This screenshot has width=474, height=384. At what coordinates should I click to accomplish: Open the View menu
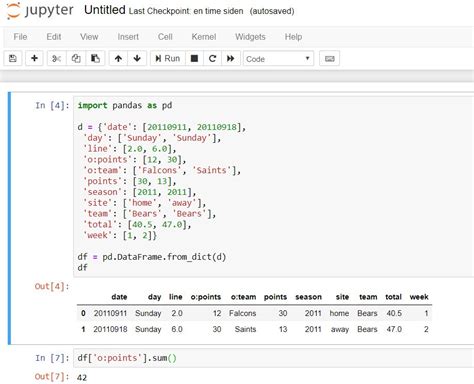click(x=89, y=37)
